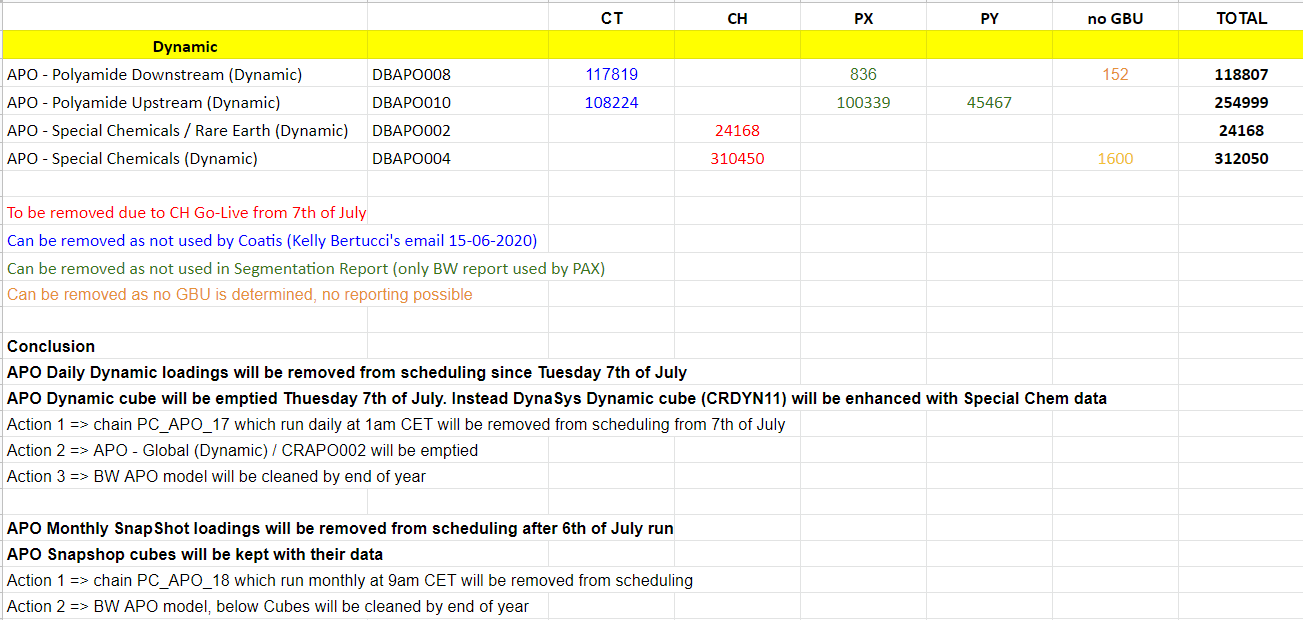Select the CT column header cell
1303x620 pixels.
point(611,18)
